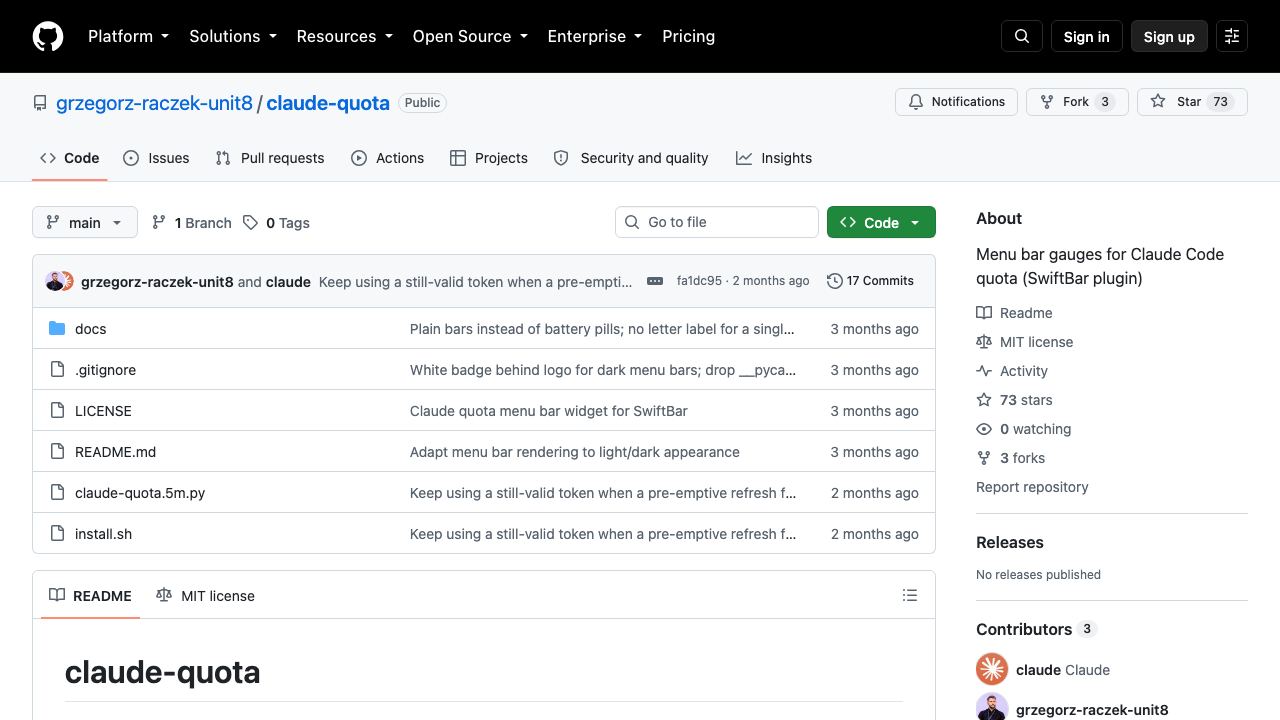
Task: Expand the Enterprise menu
Action: coord(595,36)
